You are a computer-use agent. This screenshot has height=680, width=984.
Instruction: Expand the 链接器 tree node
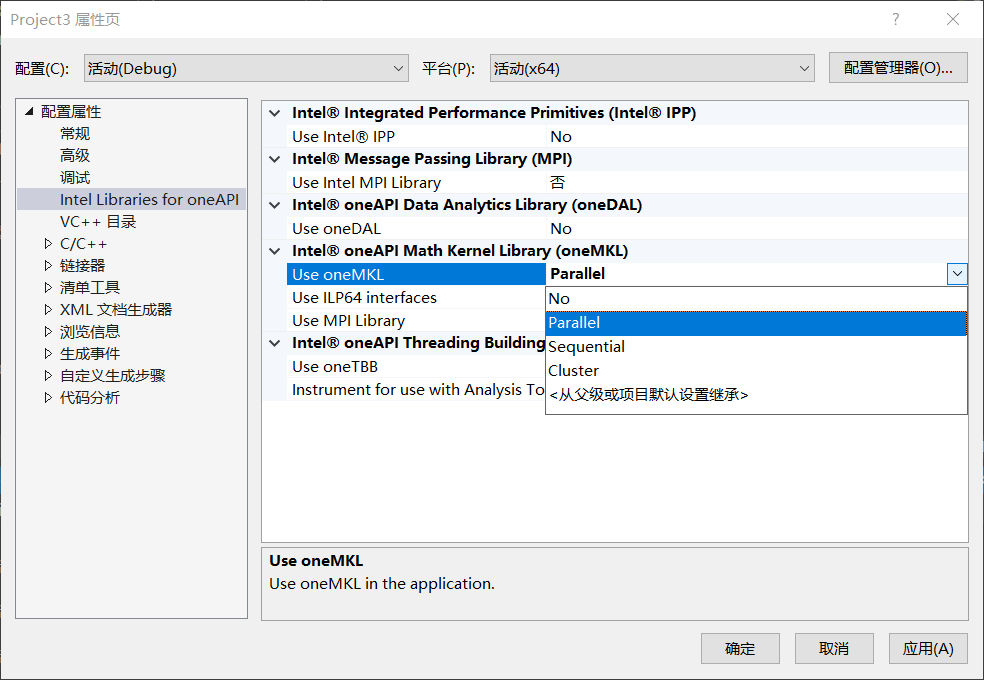[48, 265]
